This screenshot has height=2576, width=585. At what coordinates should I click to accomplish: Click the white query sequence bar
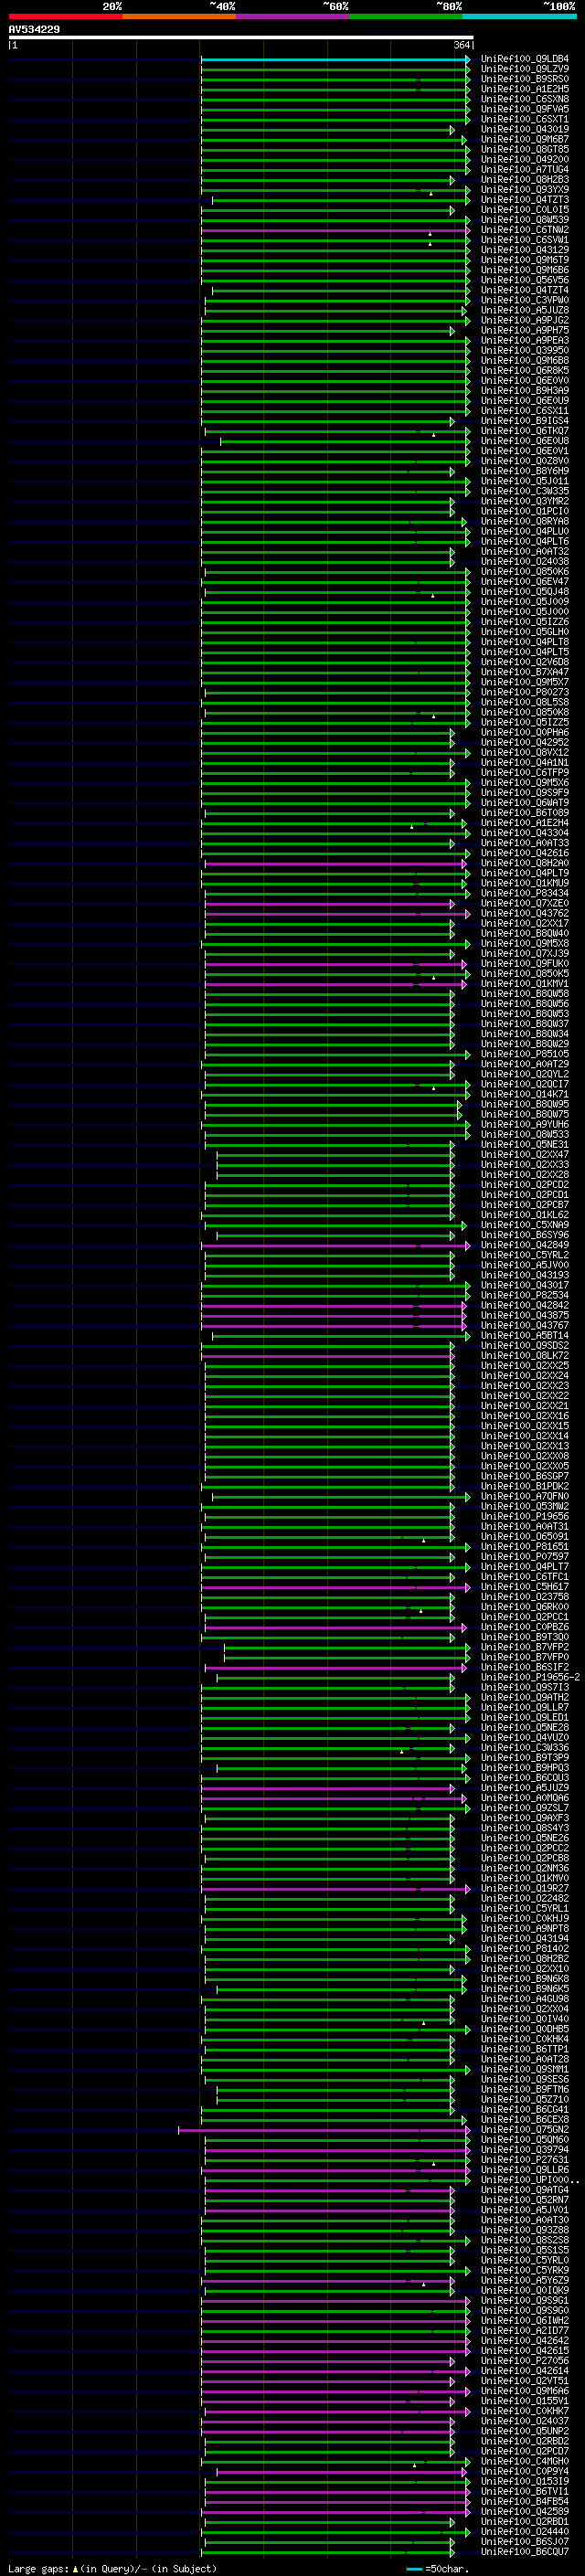point(241,38)
